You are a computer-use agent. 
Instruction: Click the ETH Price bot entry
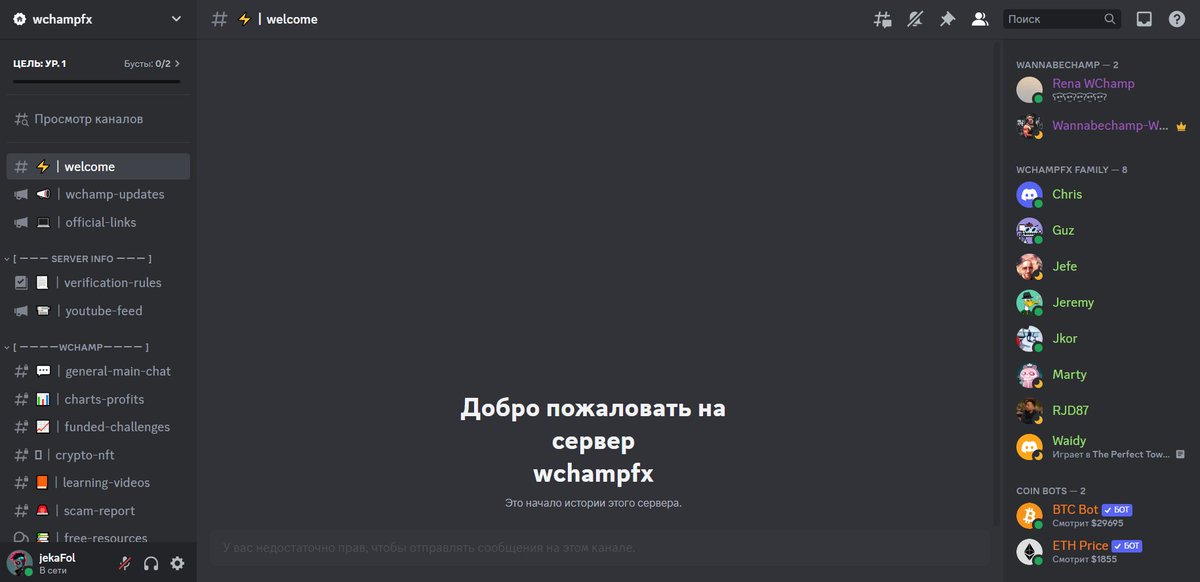1100,552
